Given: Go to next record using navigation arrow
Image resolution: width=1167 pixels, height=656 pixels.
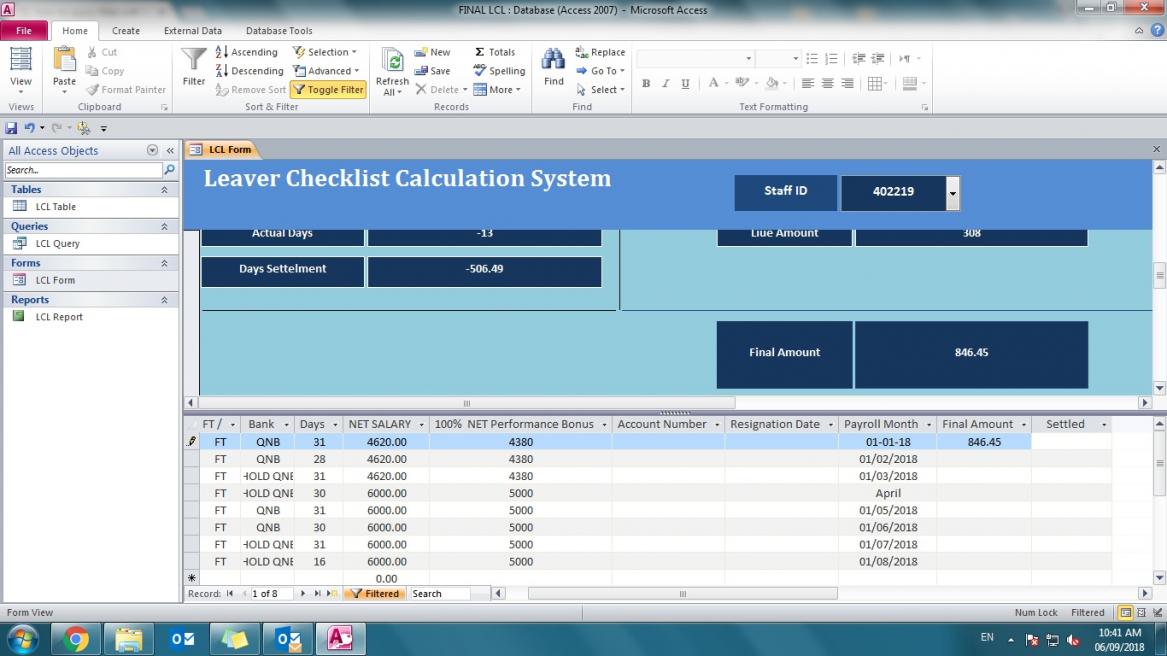Looking at the screenshot, I should pyautogui.click(x=303, y=594).
